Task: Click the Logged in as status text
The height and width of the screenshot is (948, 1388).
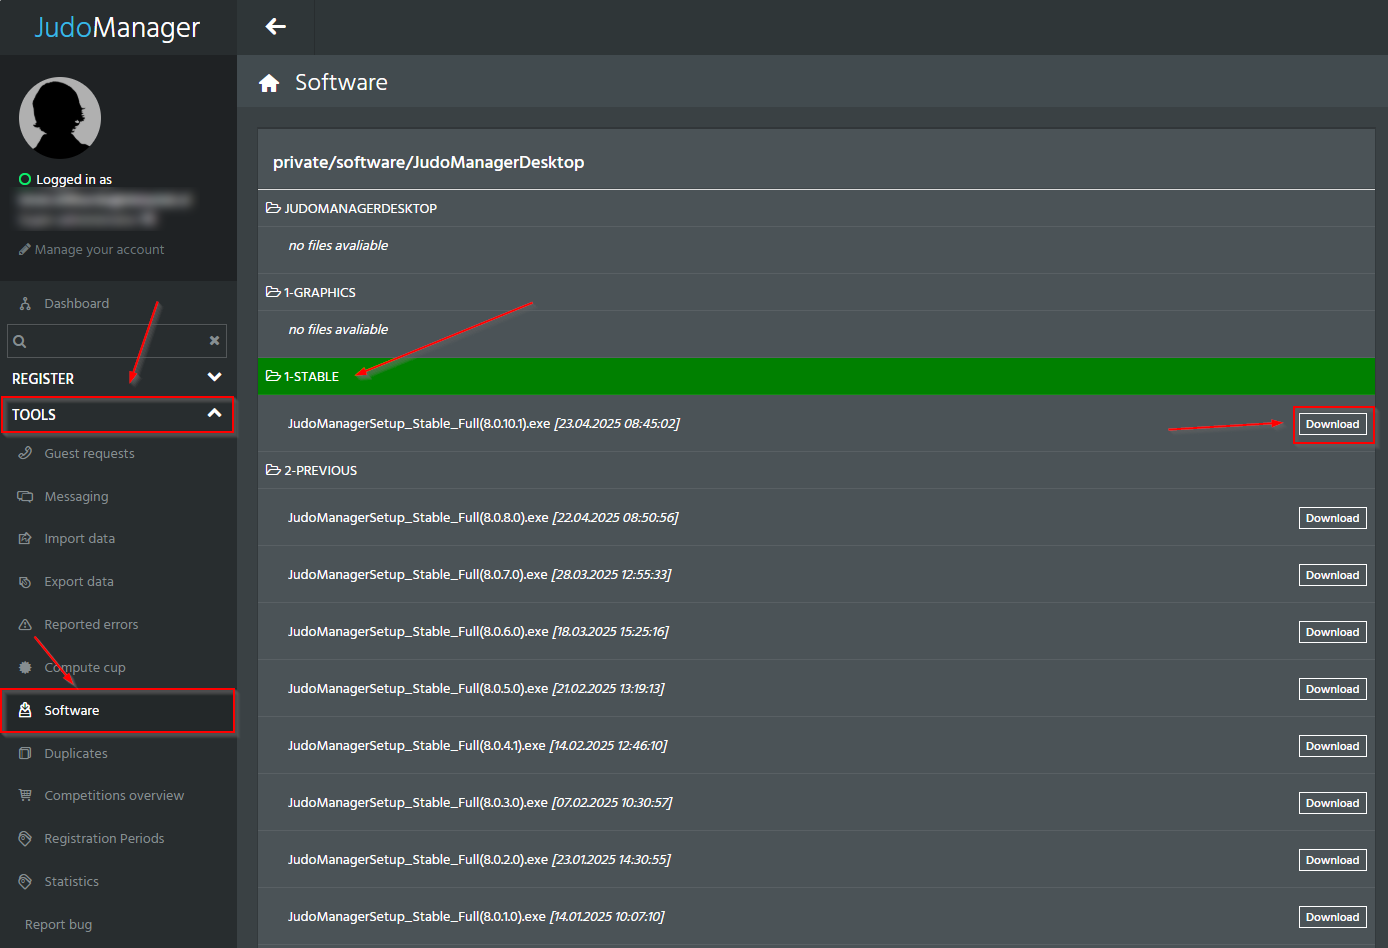Action: 74,180
